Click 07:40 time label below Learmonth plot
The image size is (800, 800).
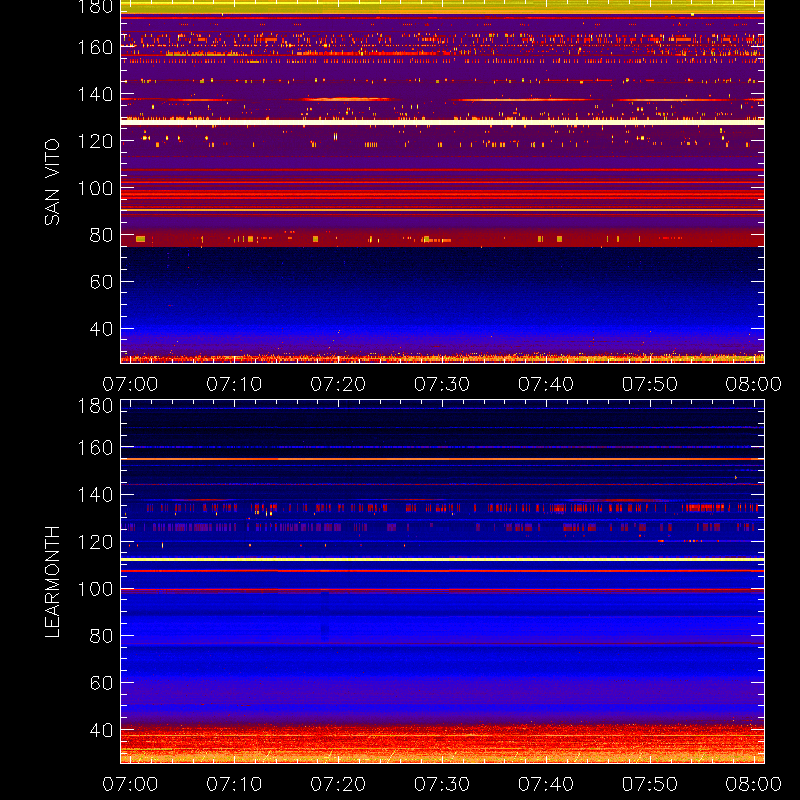click(x=546, y=784)
